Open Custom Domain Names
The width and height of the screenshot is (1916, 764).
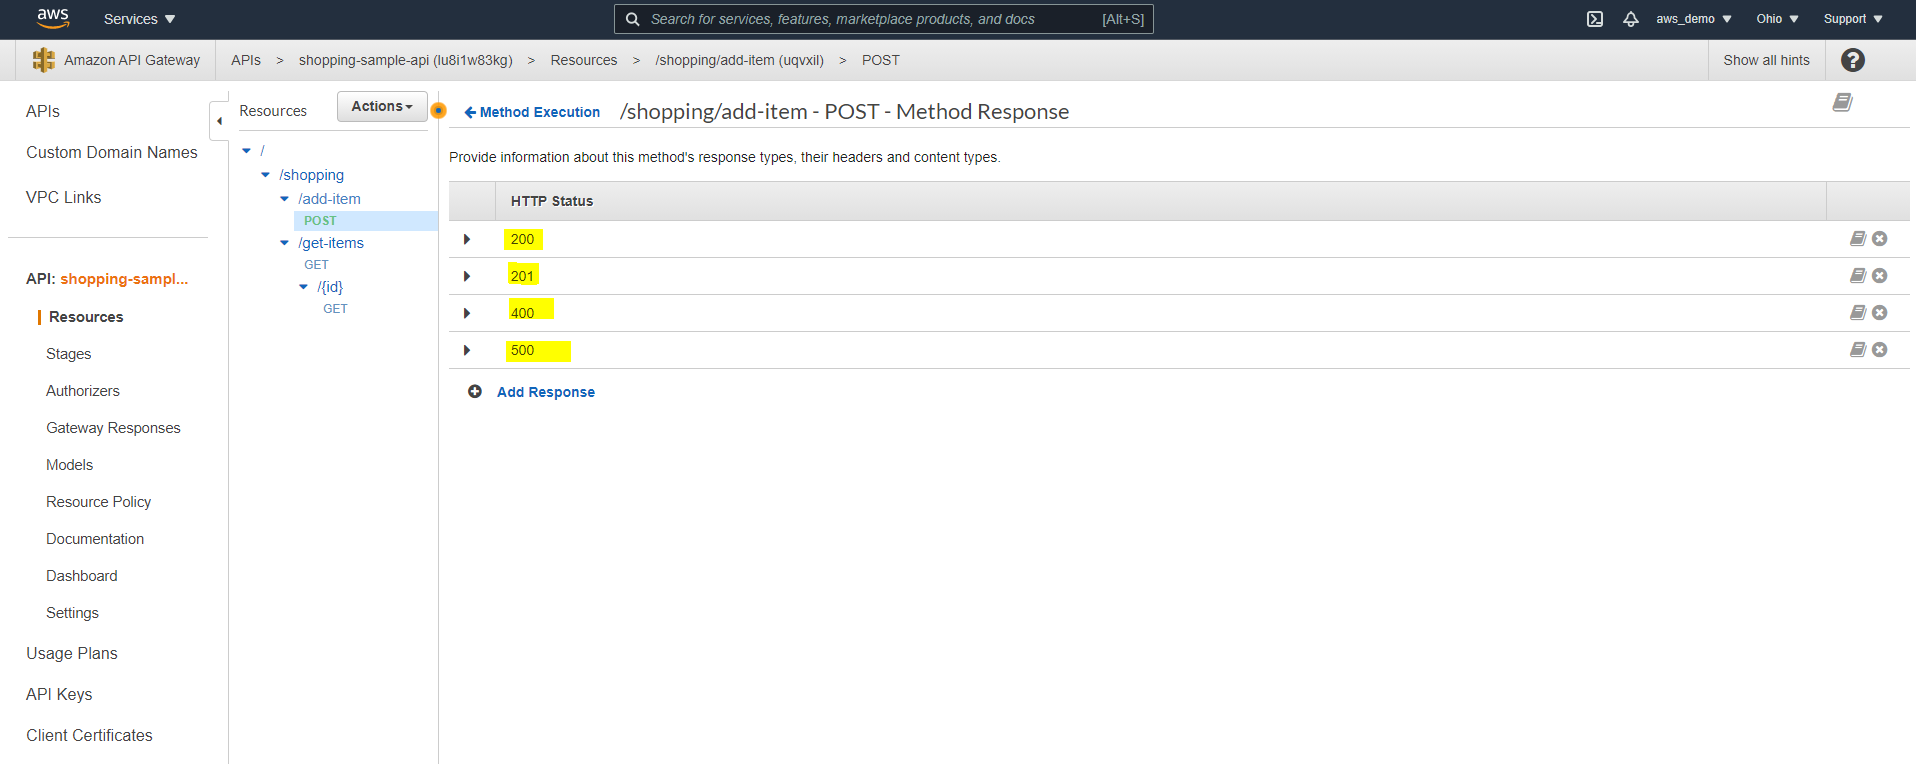point(112,152)
